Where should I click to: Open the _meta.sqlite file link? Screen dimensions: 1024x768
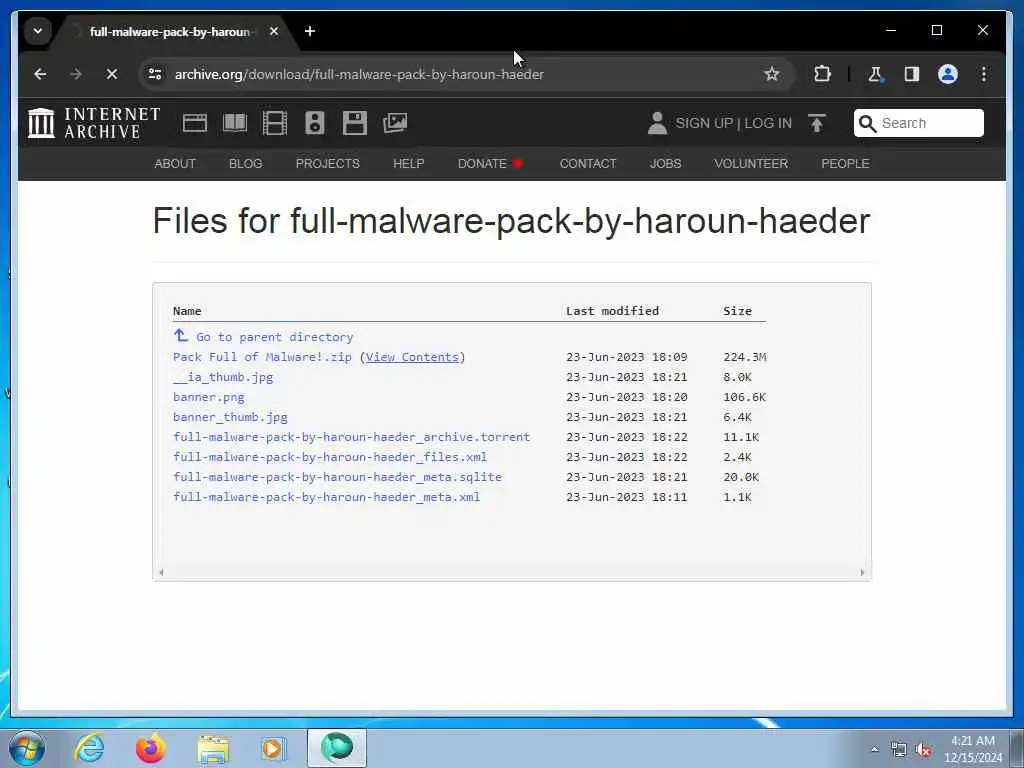[337, 477]
